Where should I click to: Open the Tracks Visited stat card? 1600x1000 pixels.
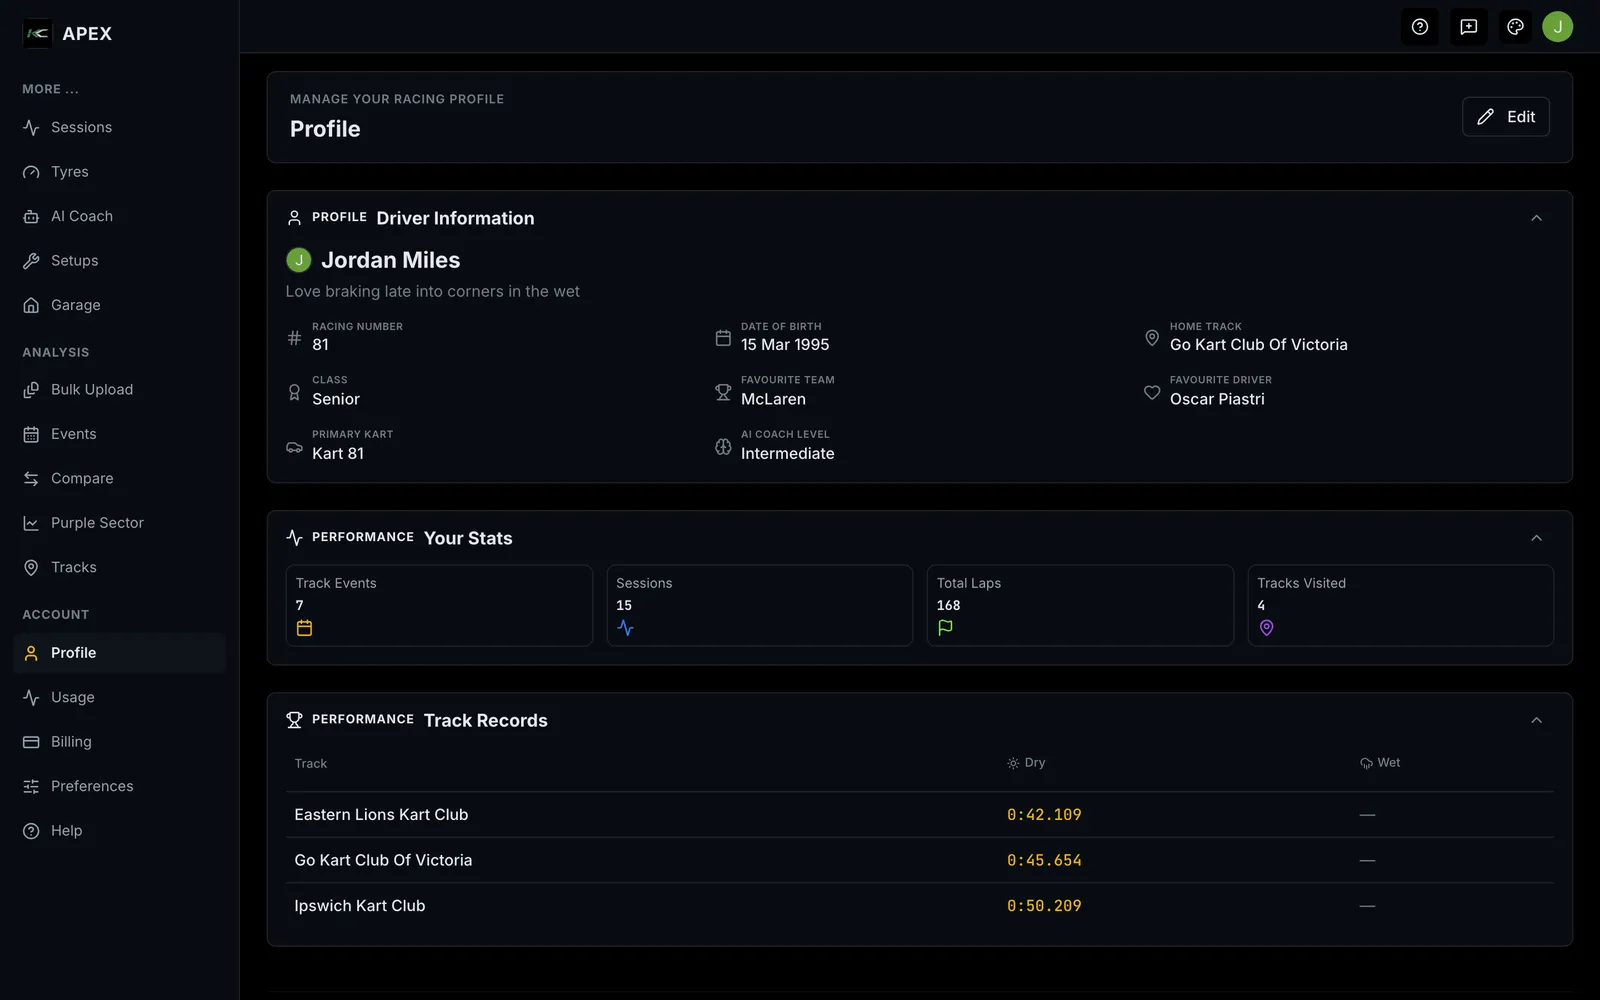click(1400, 605)
